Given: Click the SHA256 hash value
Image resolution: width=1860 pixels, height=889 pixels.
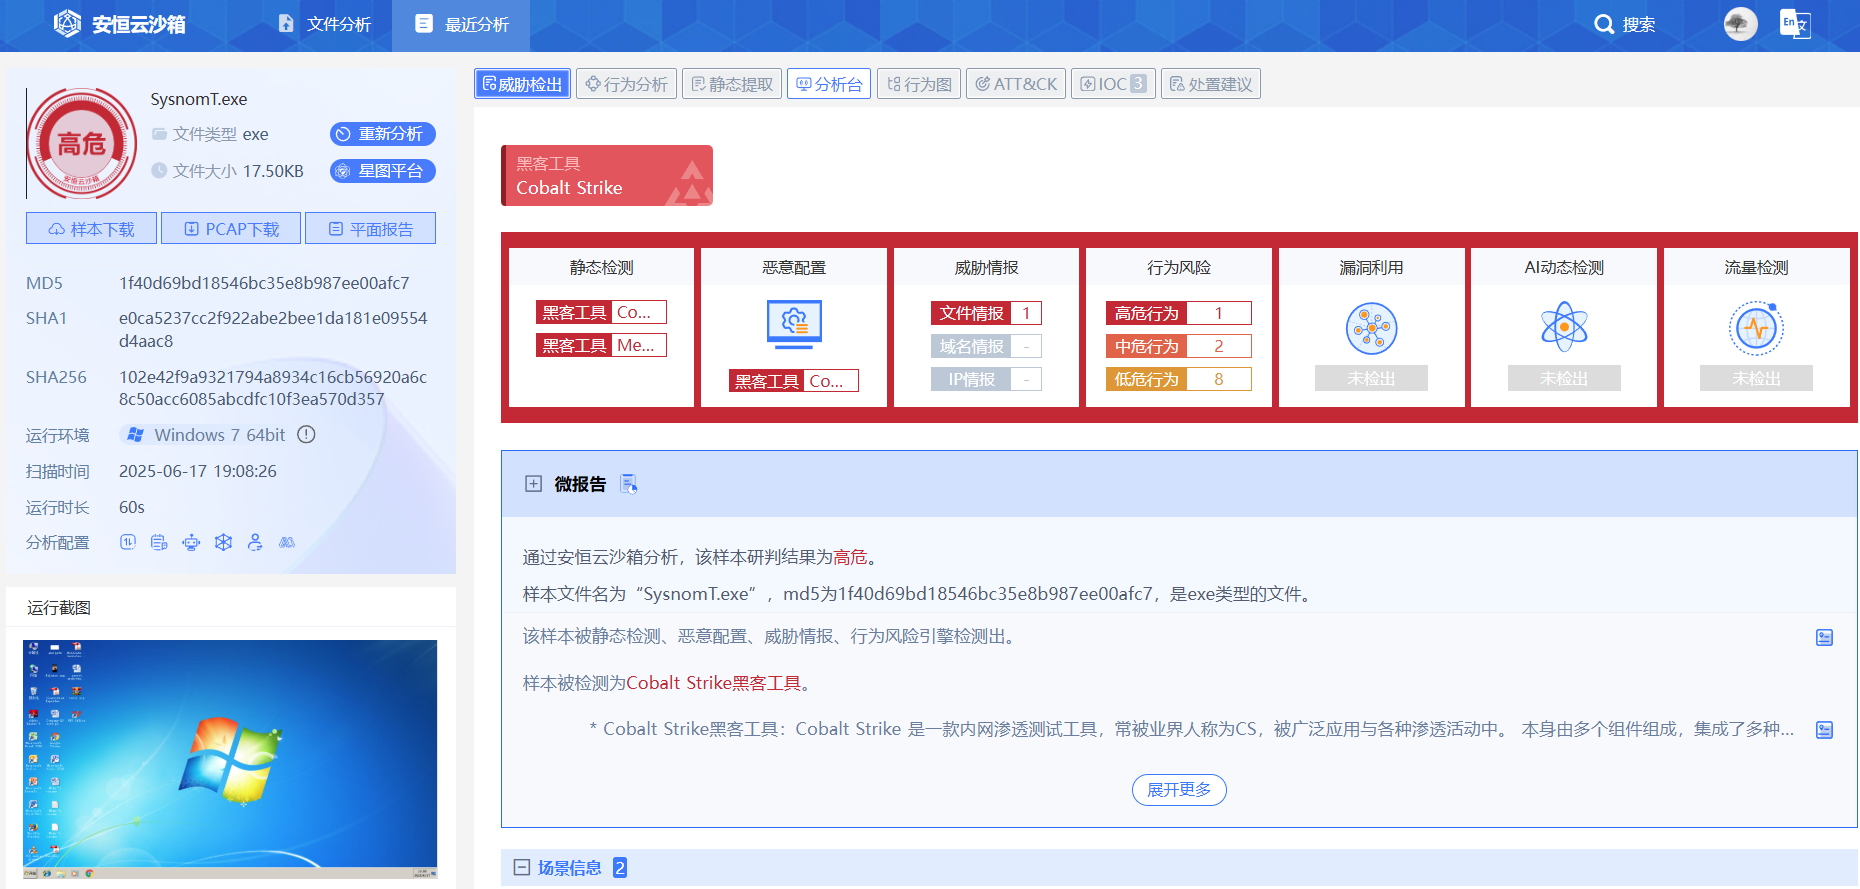Looking at the screenshot, I should point(273,388).
